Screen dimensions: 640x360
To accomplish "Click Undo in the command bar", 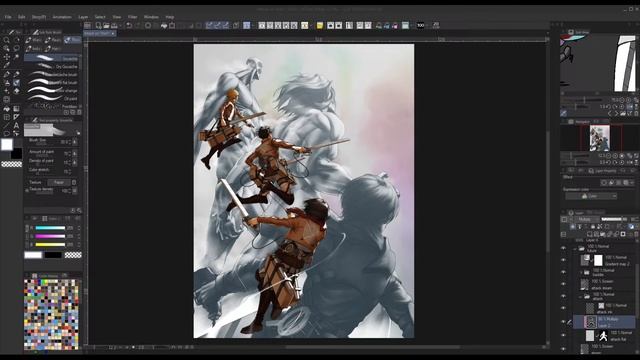I will click(129, 25).
